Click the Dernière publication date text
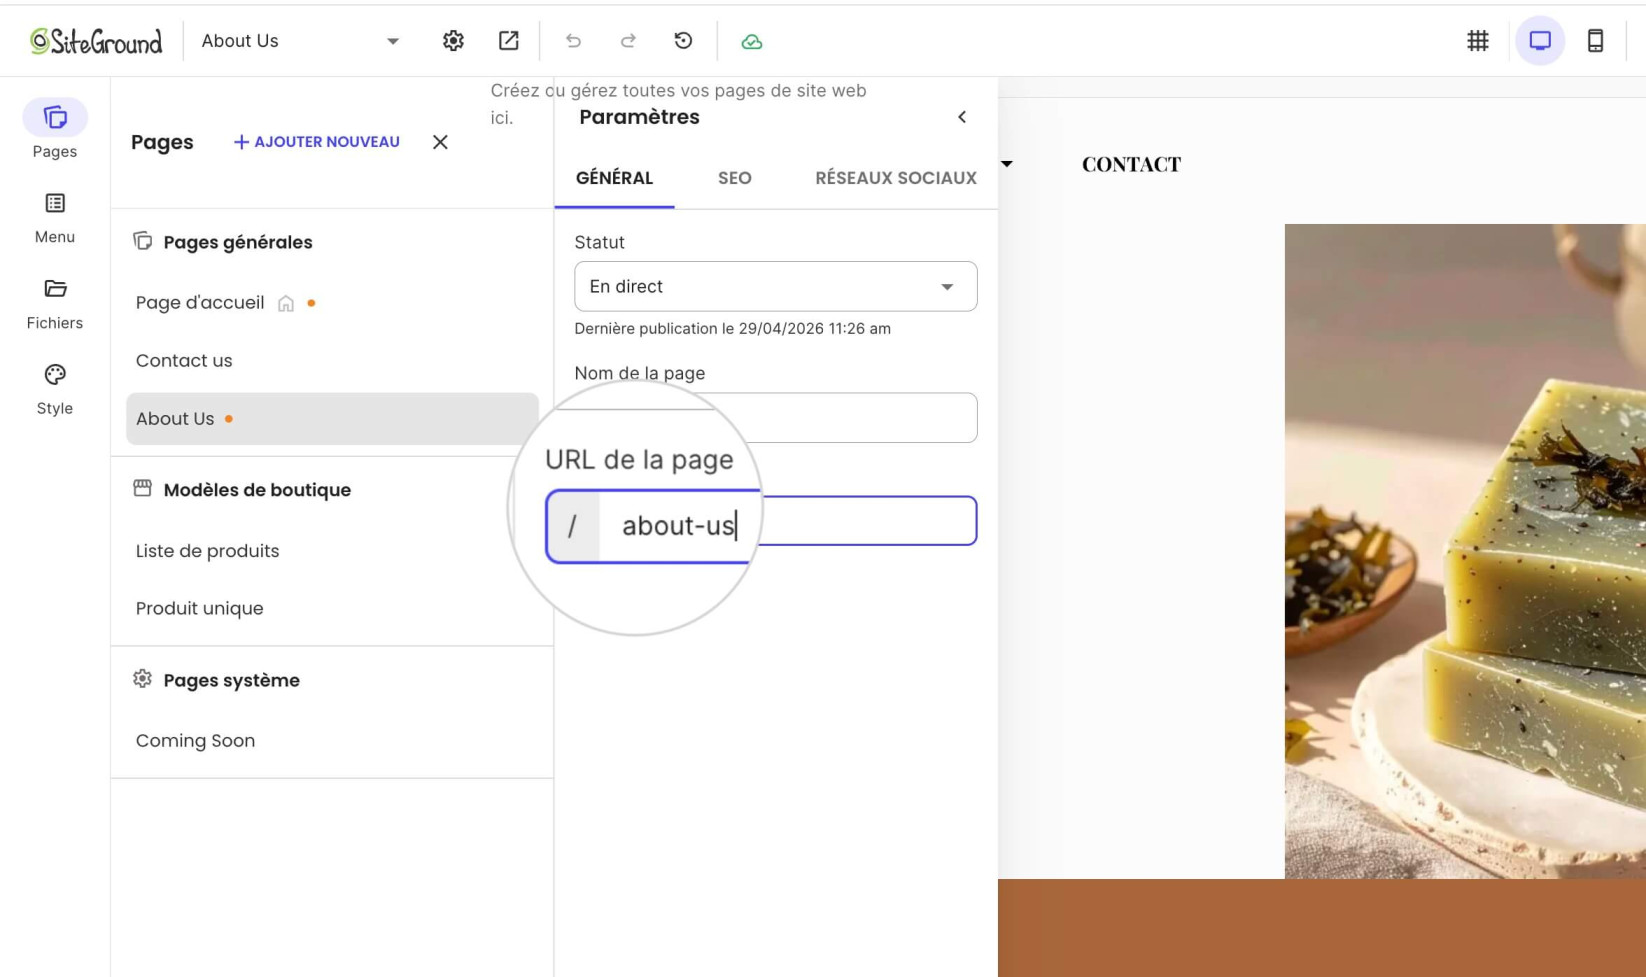Viewport: 1646px width, 977px height. [733, 329]
